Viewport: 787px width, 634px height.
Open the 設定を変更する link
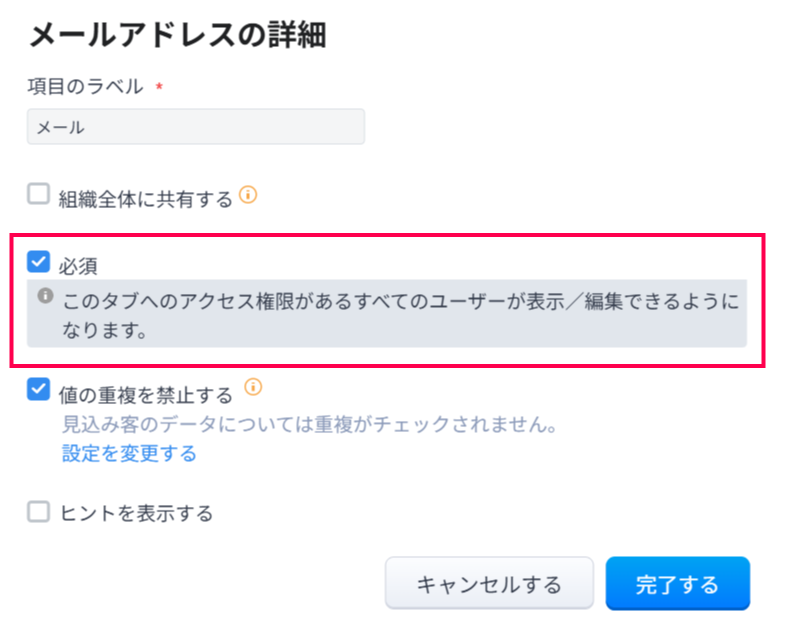point(129,454)
